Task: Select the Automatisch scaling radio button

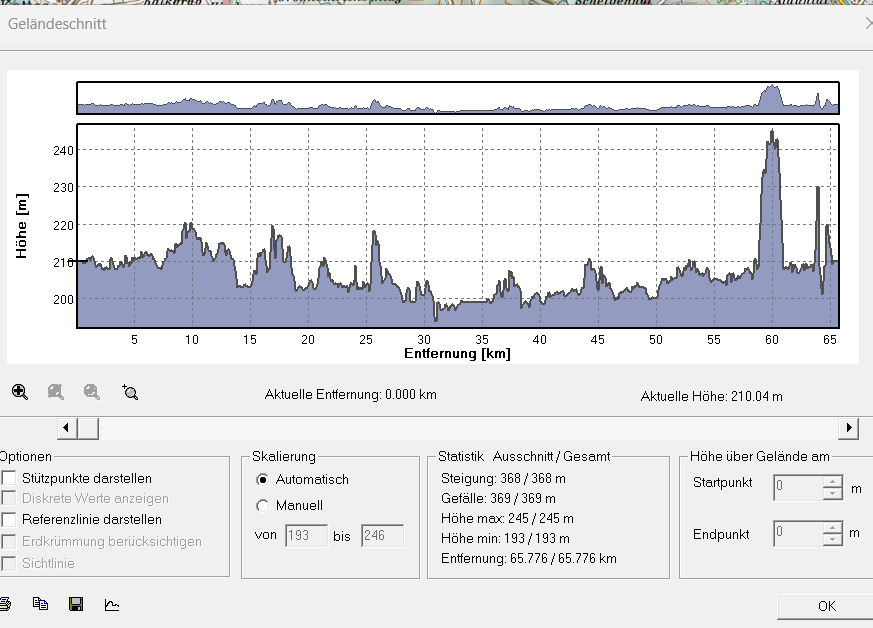Action: 262,479
